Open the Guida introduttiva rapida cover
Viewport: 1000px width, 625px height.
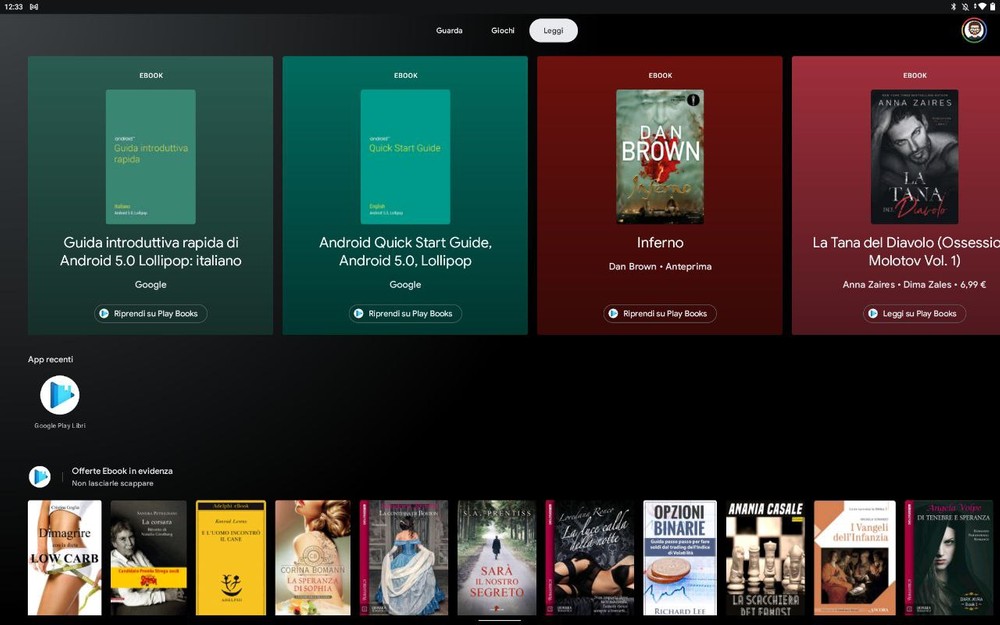tap(151, 157)
